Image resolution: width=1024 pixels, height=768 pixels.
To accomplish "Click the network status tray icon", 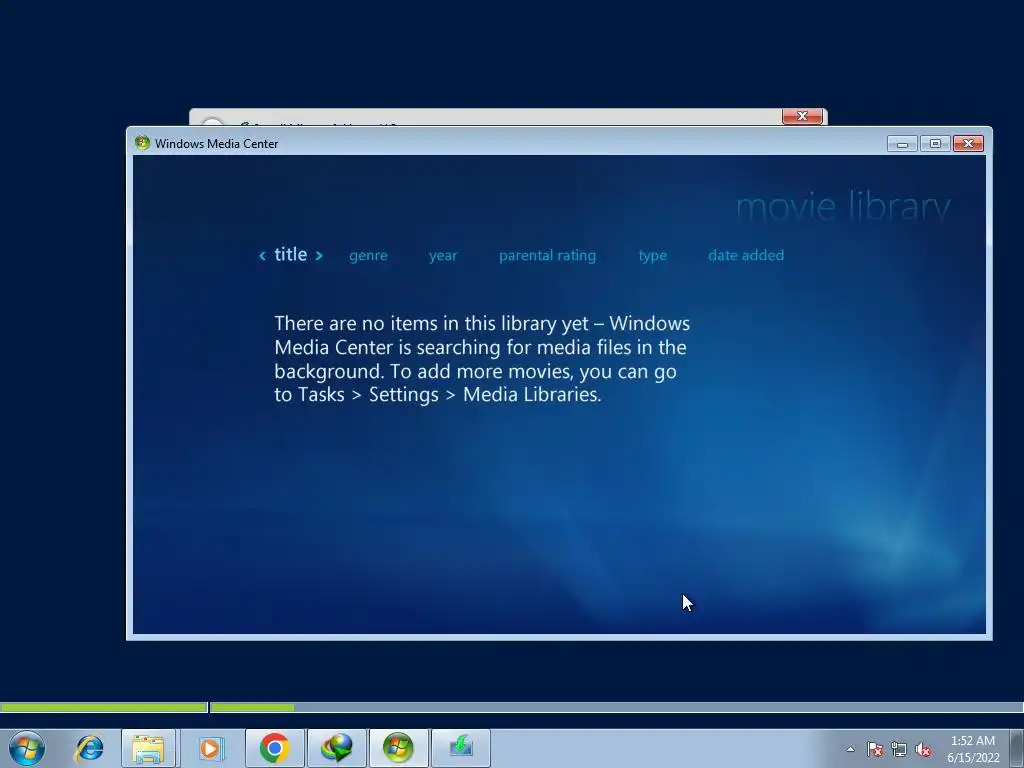I will [x=899, y=749].
